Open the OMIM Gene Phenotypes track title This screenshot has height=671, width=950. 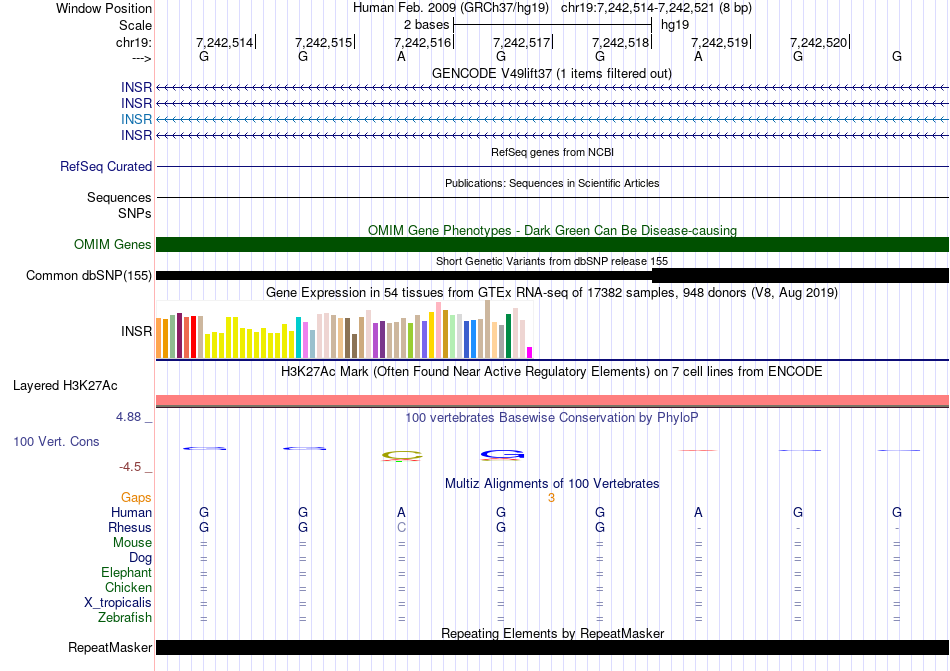pos(552,230)
